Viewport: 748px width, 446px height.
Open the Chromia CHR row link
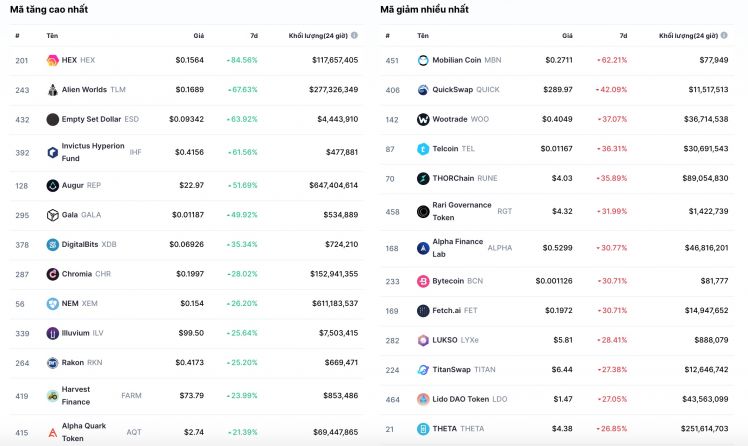186,274
